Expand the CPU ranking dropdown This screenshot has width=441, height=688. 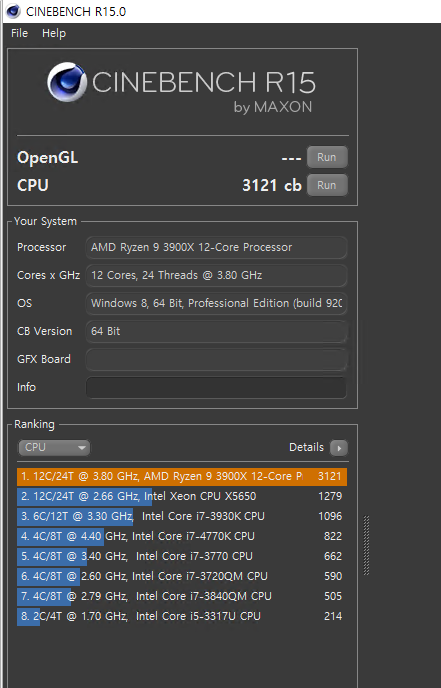click(x=54, y=448)
